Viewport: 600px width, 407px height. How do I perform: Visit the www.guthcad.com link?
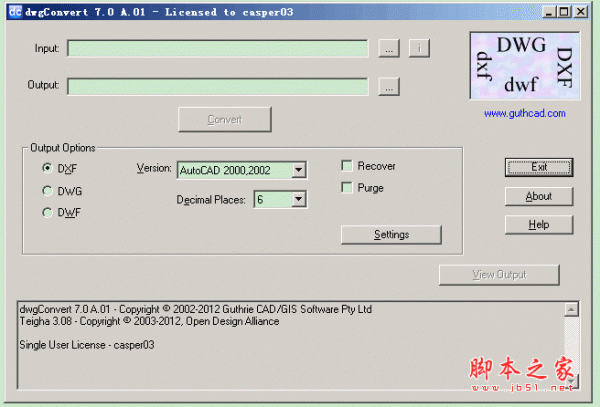(525, 113)
